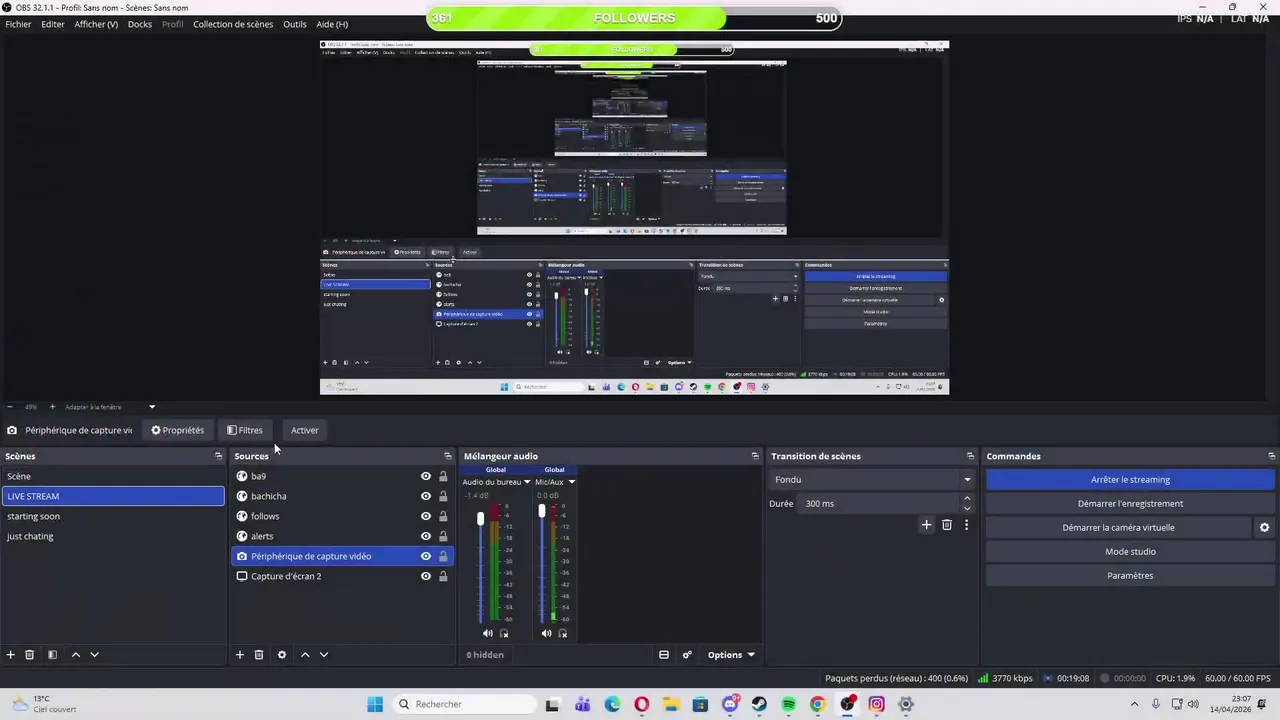
Task: Open the Mic/Aux channel dropdown
Action: click(555, 482)
